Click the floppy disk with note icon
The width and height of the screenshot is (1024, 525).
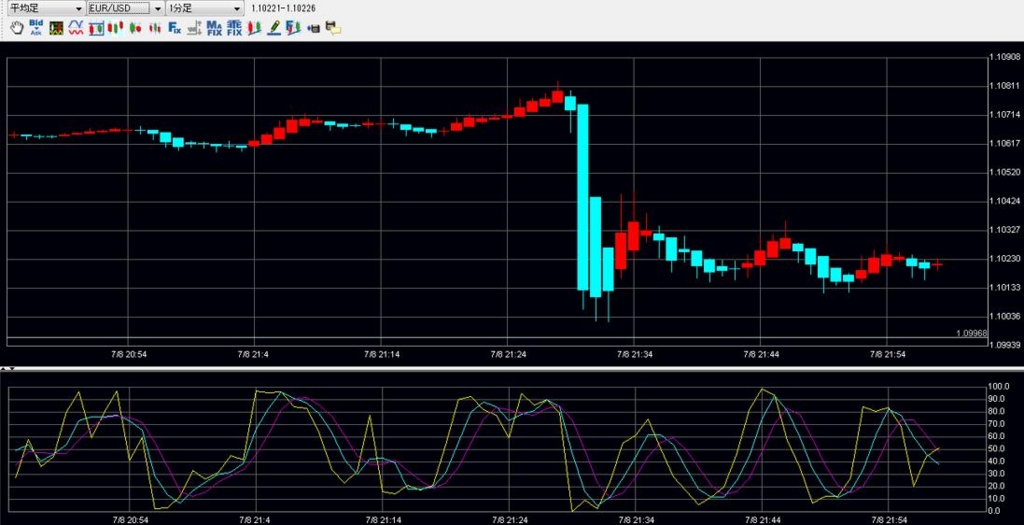click(x=333, y=27)
